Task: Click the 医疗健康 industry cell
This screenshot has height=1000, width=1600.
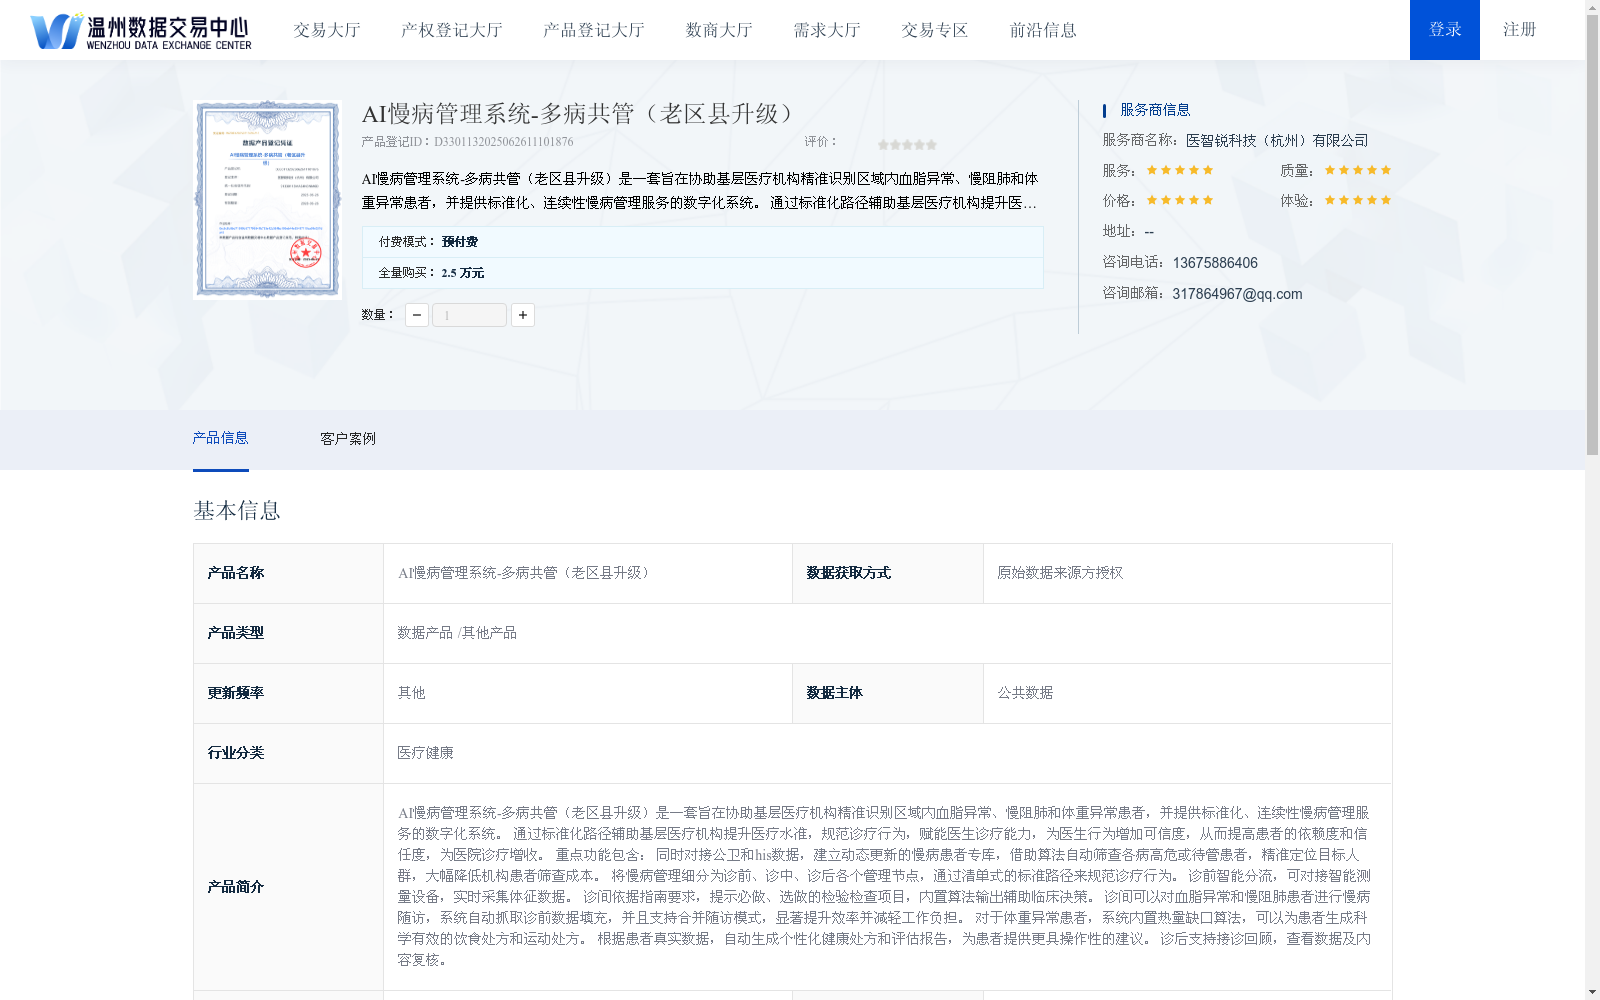Action: coord(887,753)
